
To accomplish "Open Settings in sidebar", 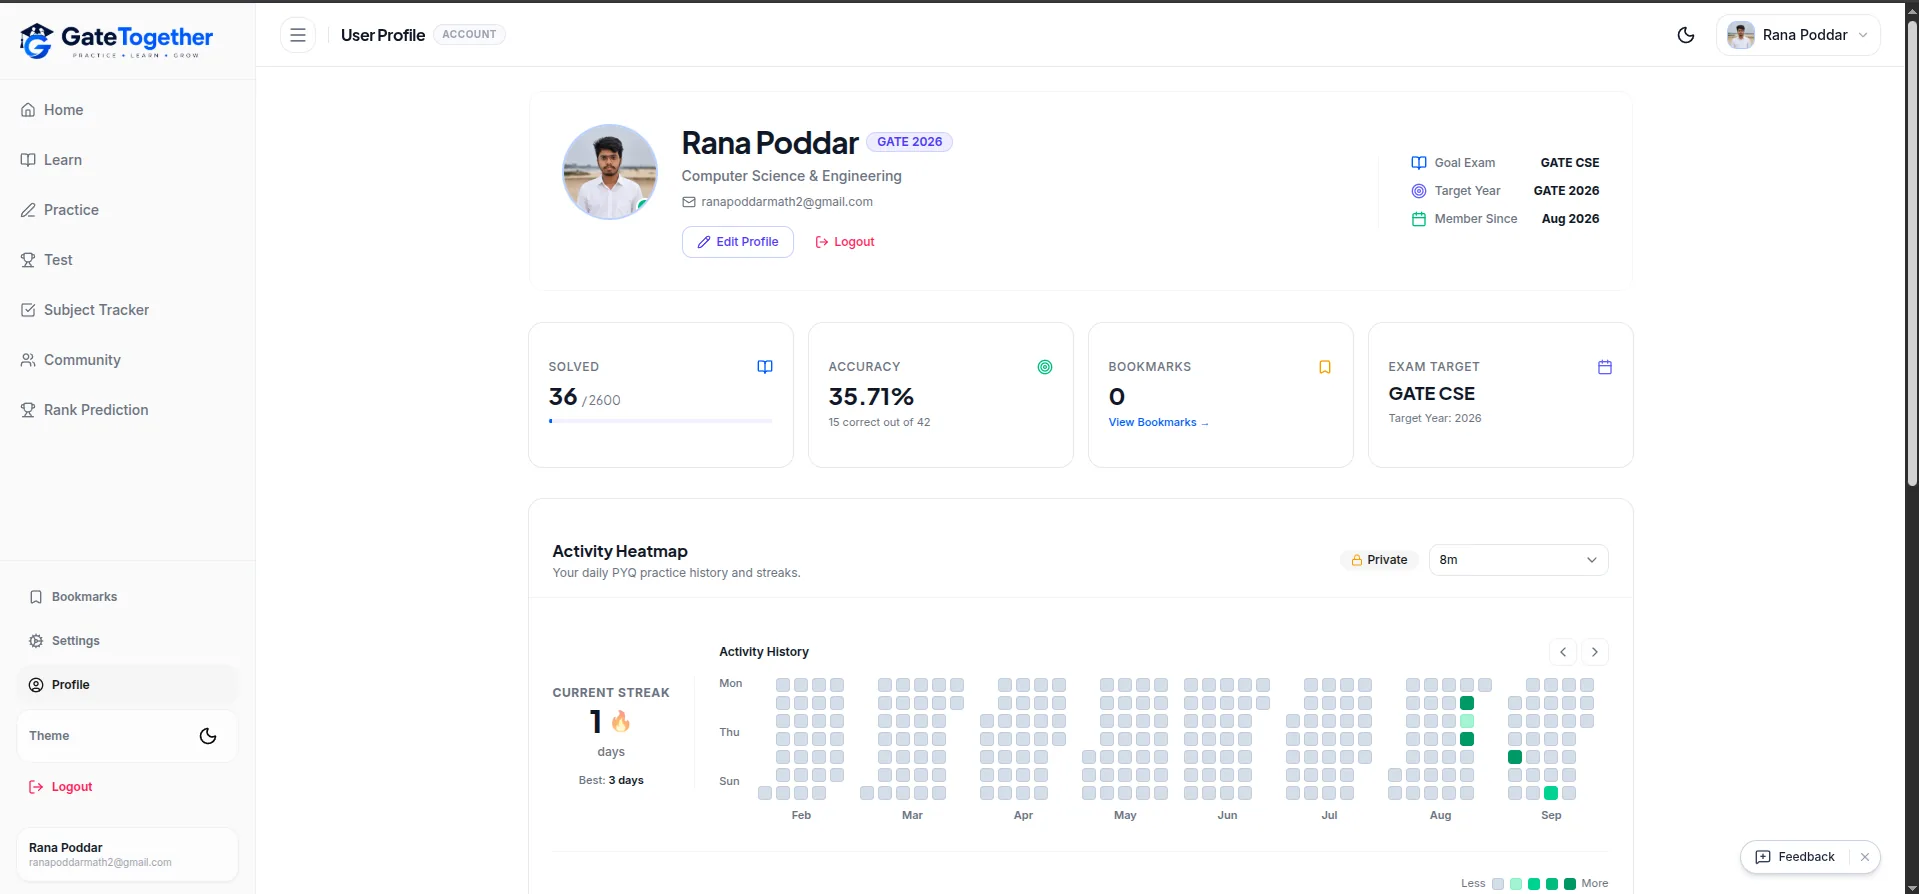I will [127, 641].
